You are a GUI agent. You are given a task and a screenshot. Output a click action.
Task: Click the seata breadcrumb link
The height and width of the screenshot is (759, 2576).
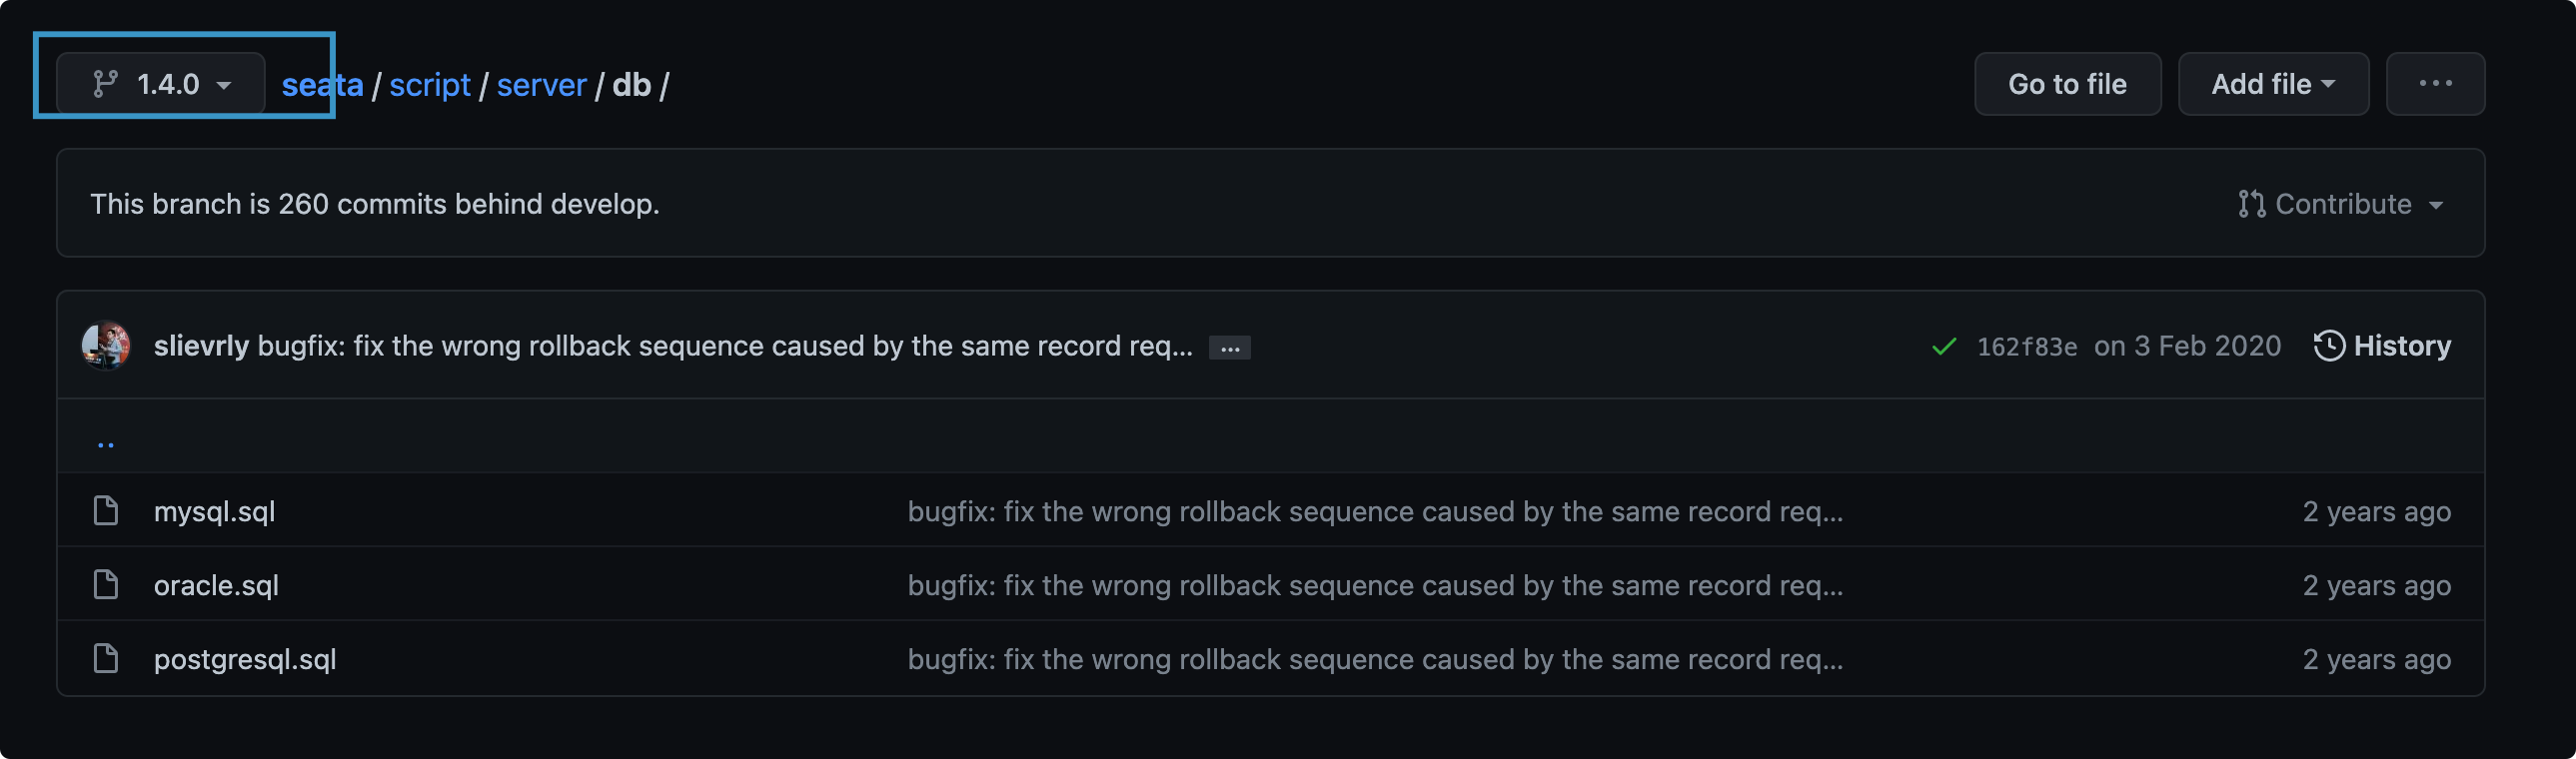point(322,85)
